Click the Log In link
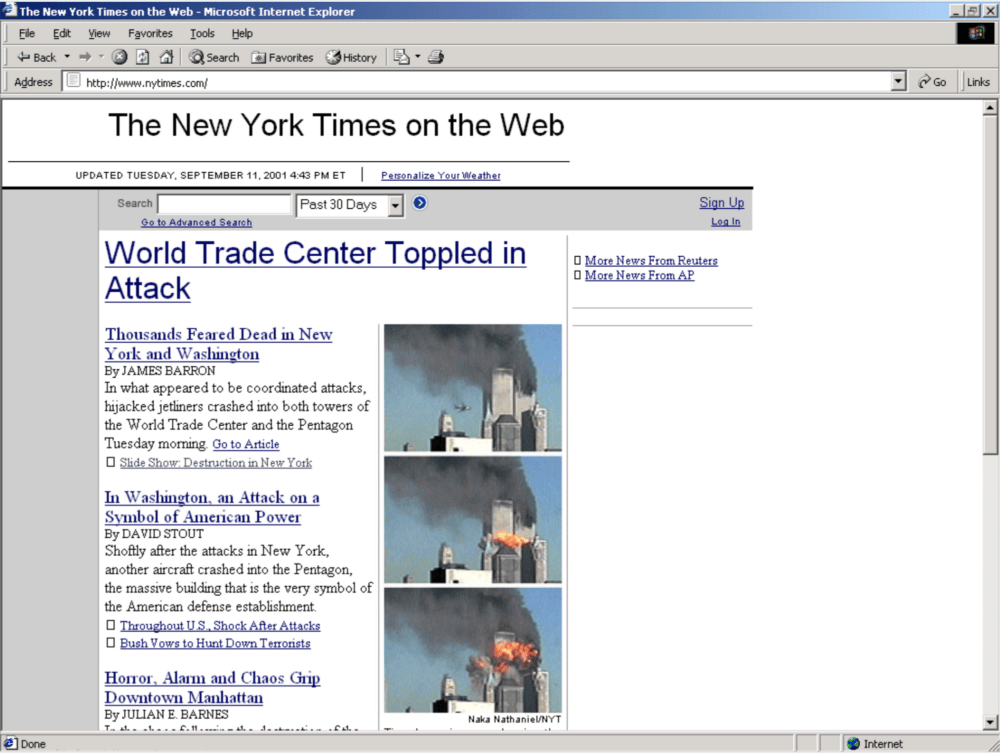Viewport: 1000px width, 753px height. click(726, 221)
